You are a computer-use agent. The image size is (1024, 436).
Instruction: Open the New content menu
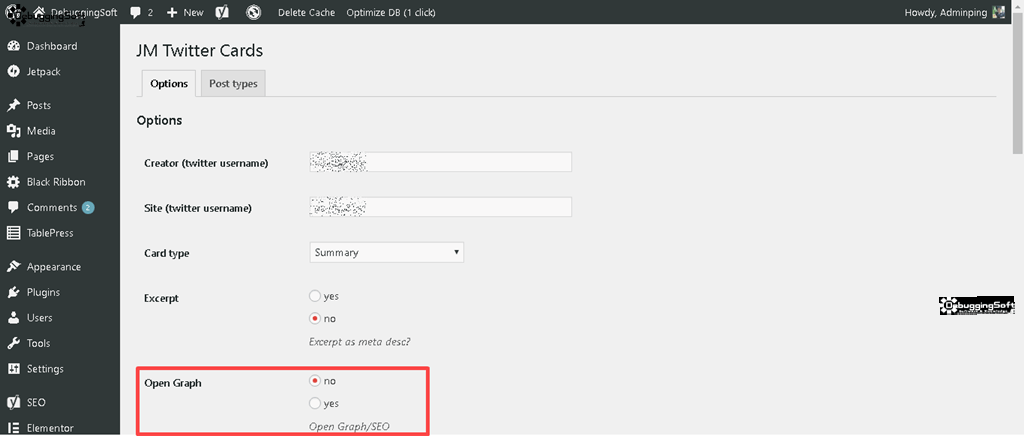(185, 12)
